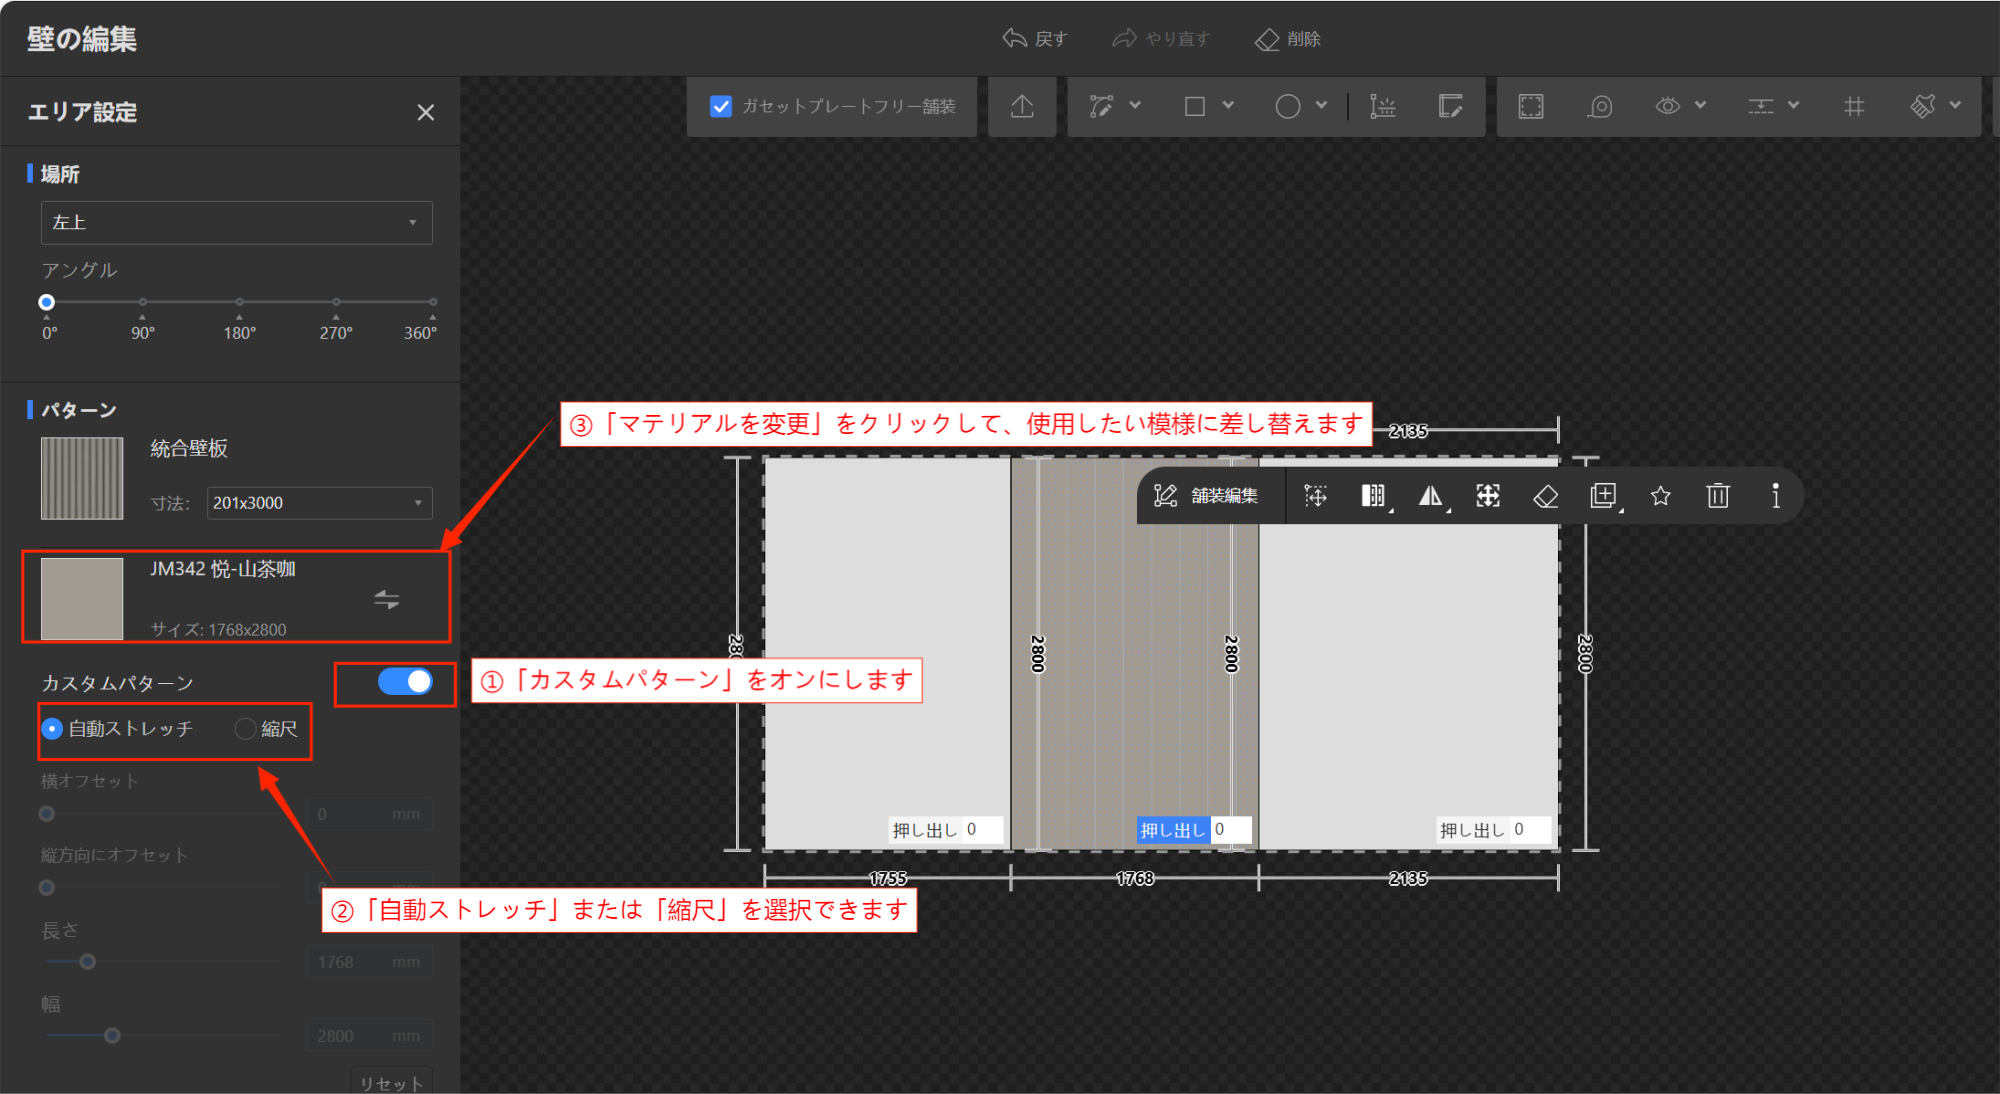The height and width of the screenshot is (1094, 2000).
Task: Select the 縮尺 radio button
Action: click(x=245, y=729)
